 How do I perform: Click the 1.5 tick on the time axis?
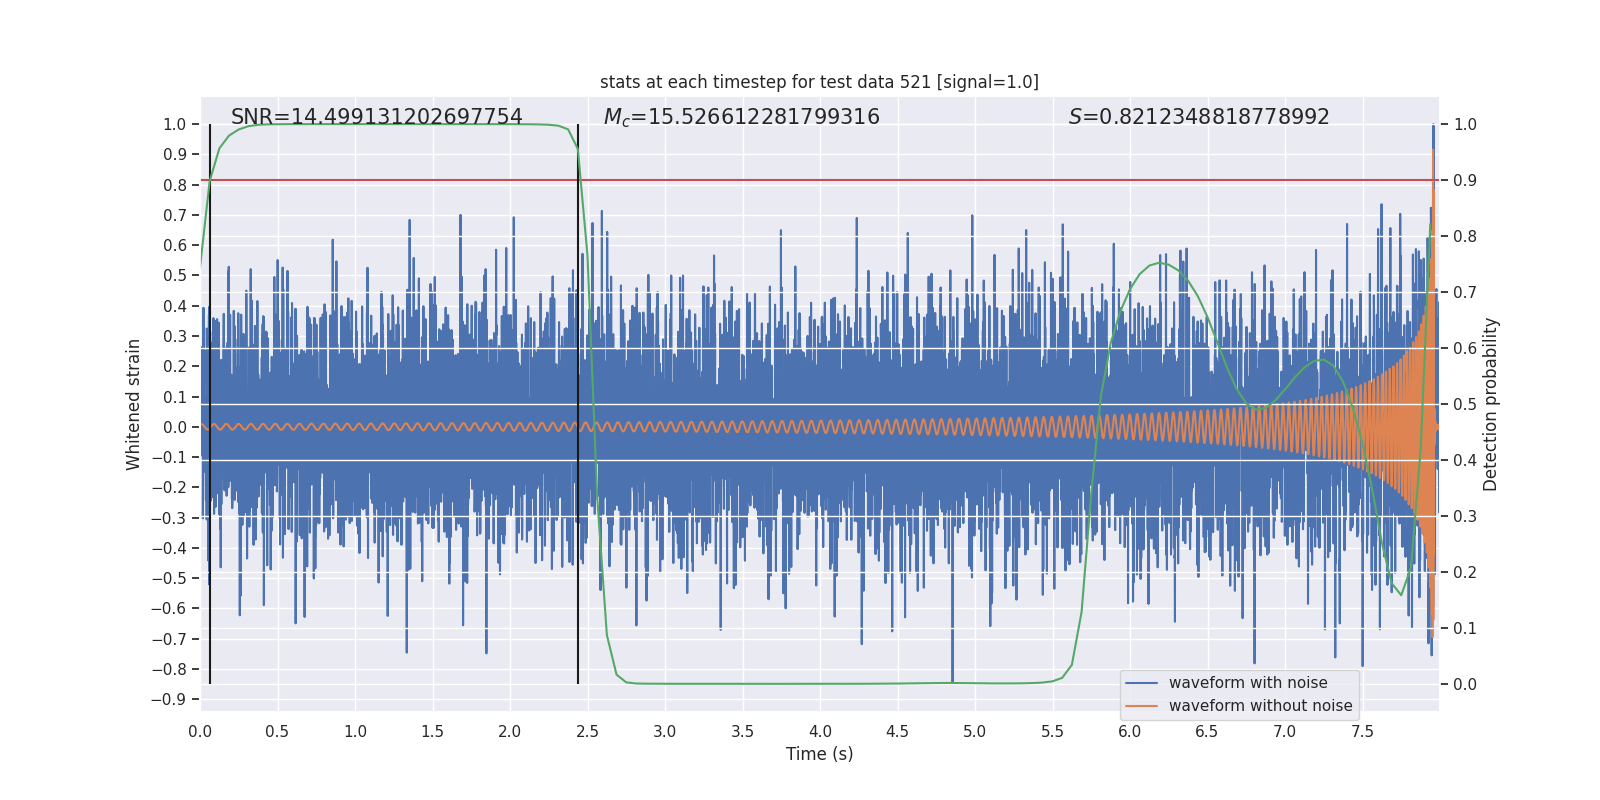click(432, 731)
